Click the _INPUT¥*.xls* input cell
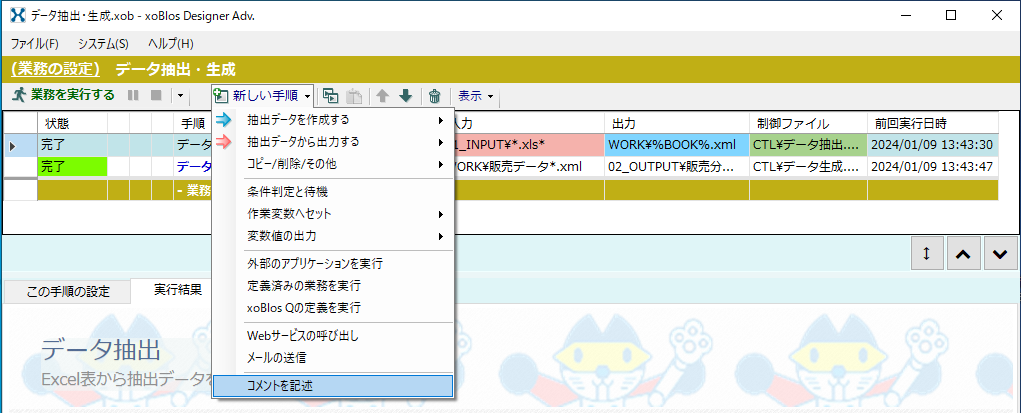The image size is (1021, 413). [x=528, y=145]
